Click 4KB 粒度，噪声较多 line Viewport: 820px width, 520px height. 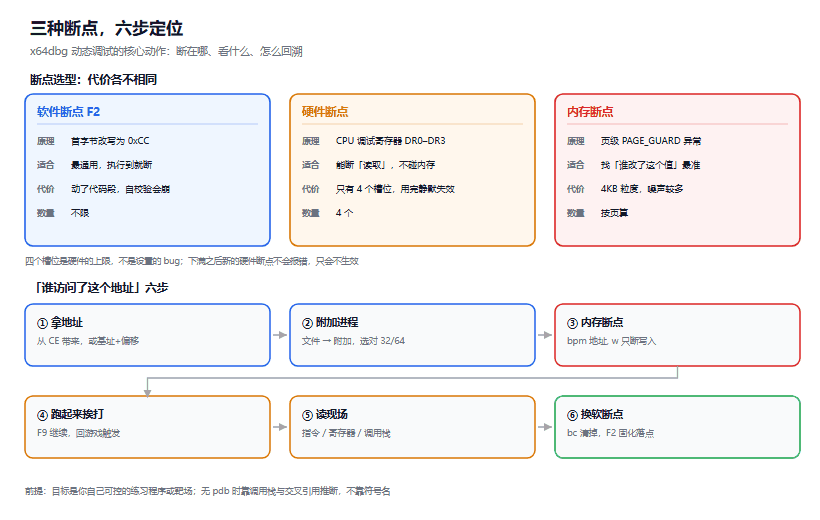(x=642, y=189)
